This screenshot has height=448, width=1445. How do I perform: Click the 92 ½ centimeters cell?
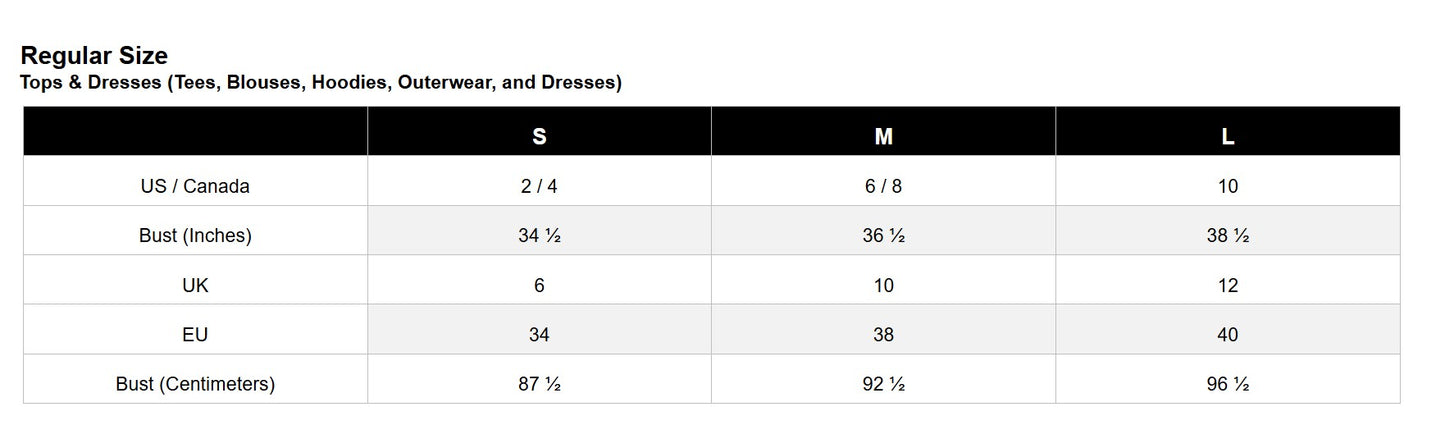click(883, 384)
